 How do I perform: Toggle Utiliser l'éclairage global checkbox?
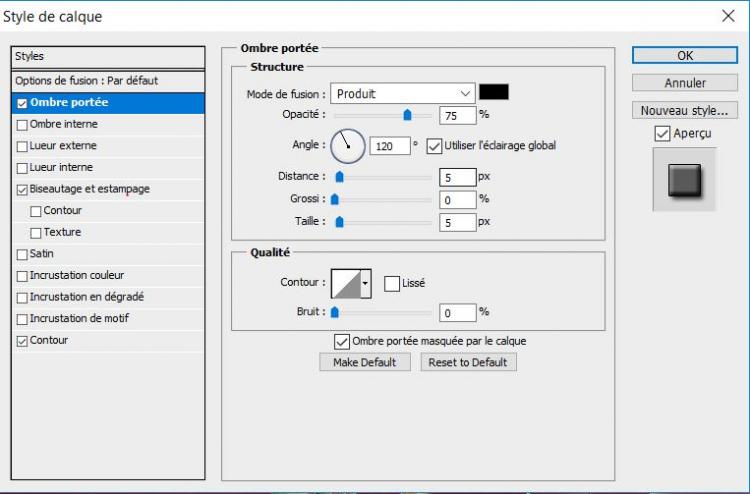tap(434, 146)
